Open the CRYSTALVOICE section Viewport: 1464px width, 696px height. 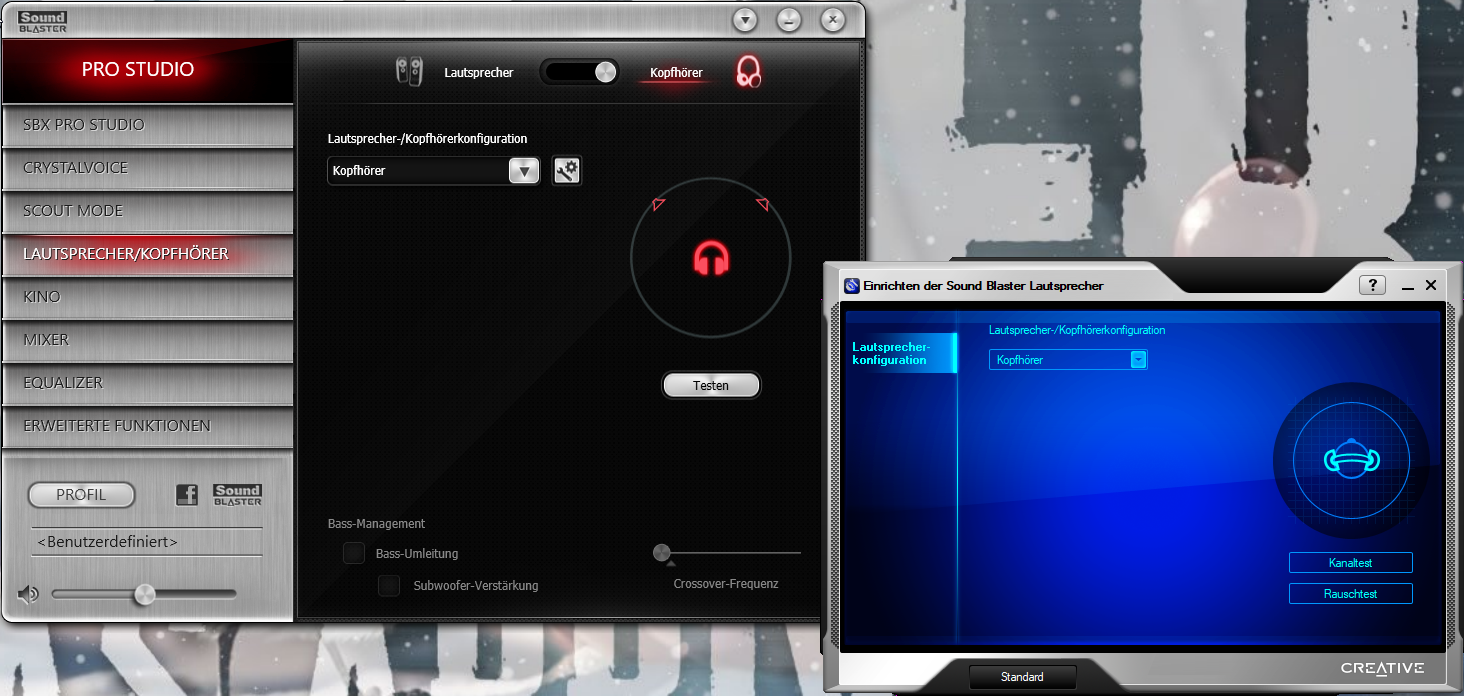click(148, 168)
